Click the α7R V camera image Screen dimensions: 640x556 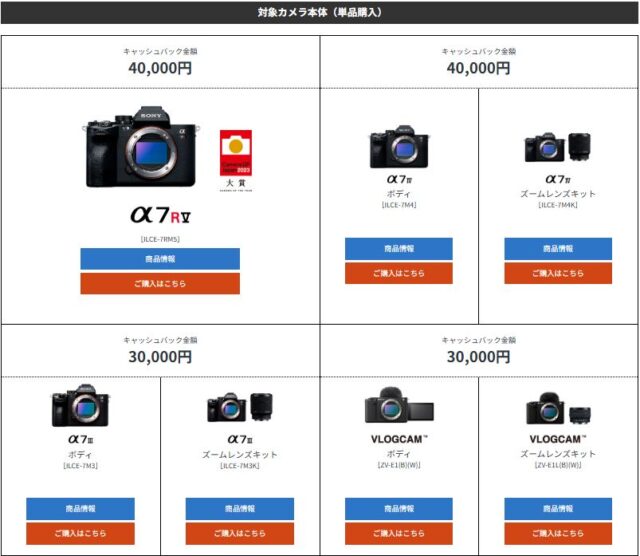(141, 147)
